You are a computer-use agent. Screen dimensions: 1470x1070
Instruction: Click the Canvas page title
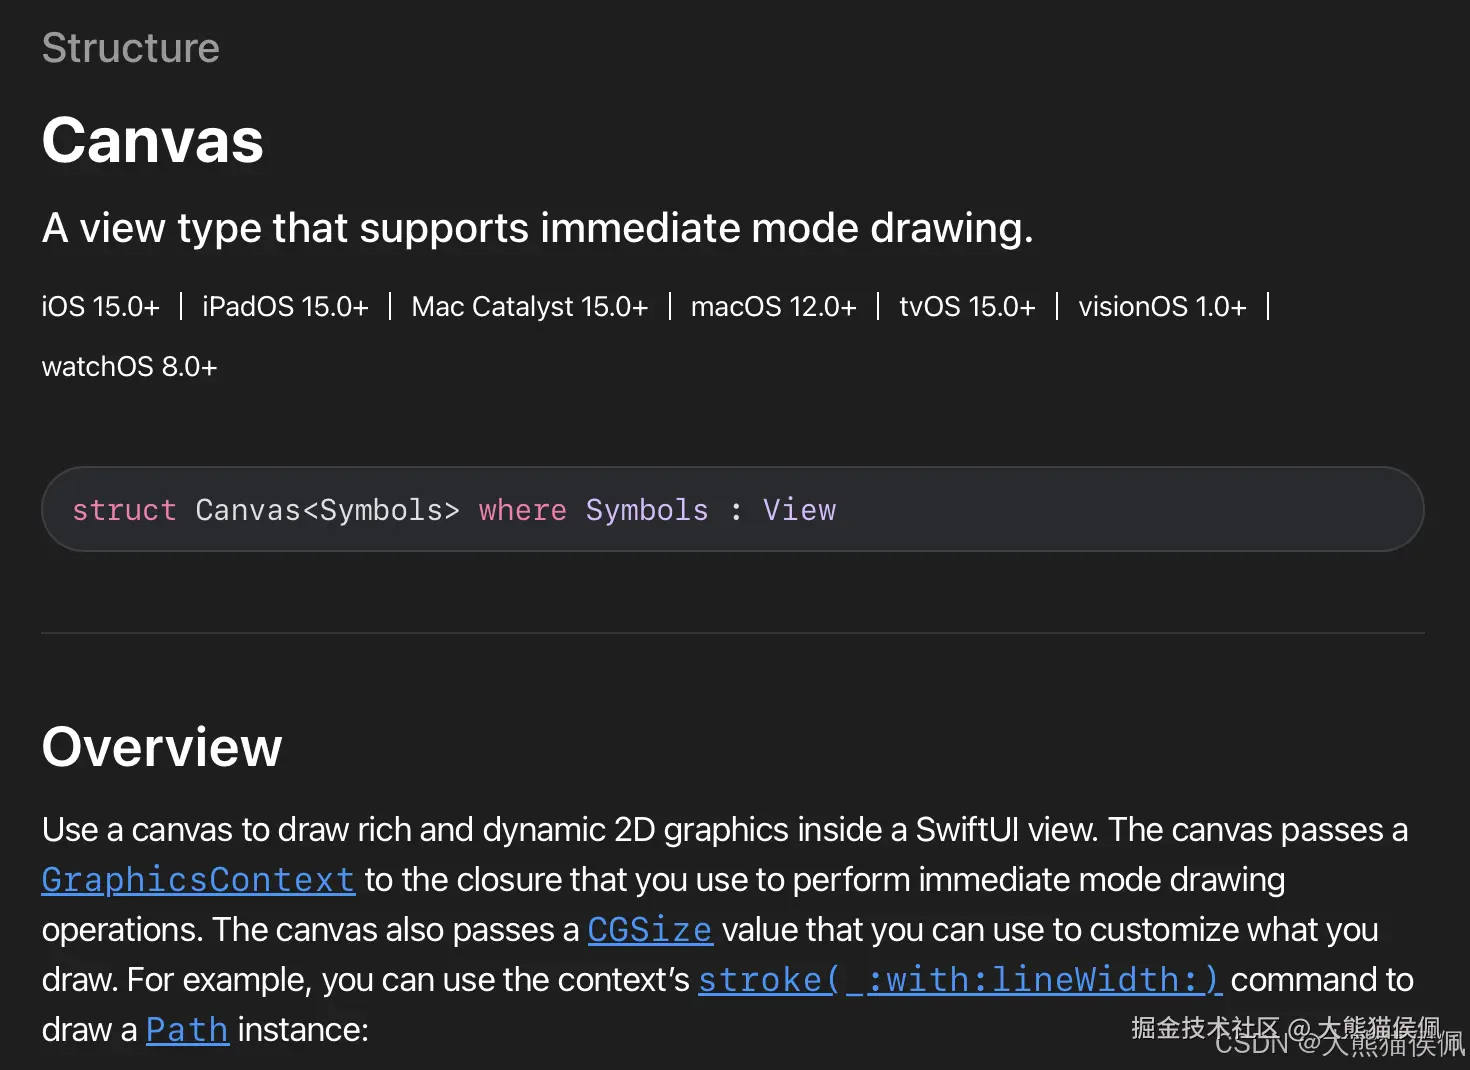pos(153,140)
